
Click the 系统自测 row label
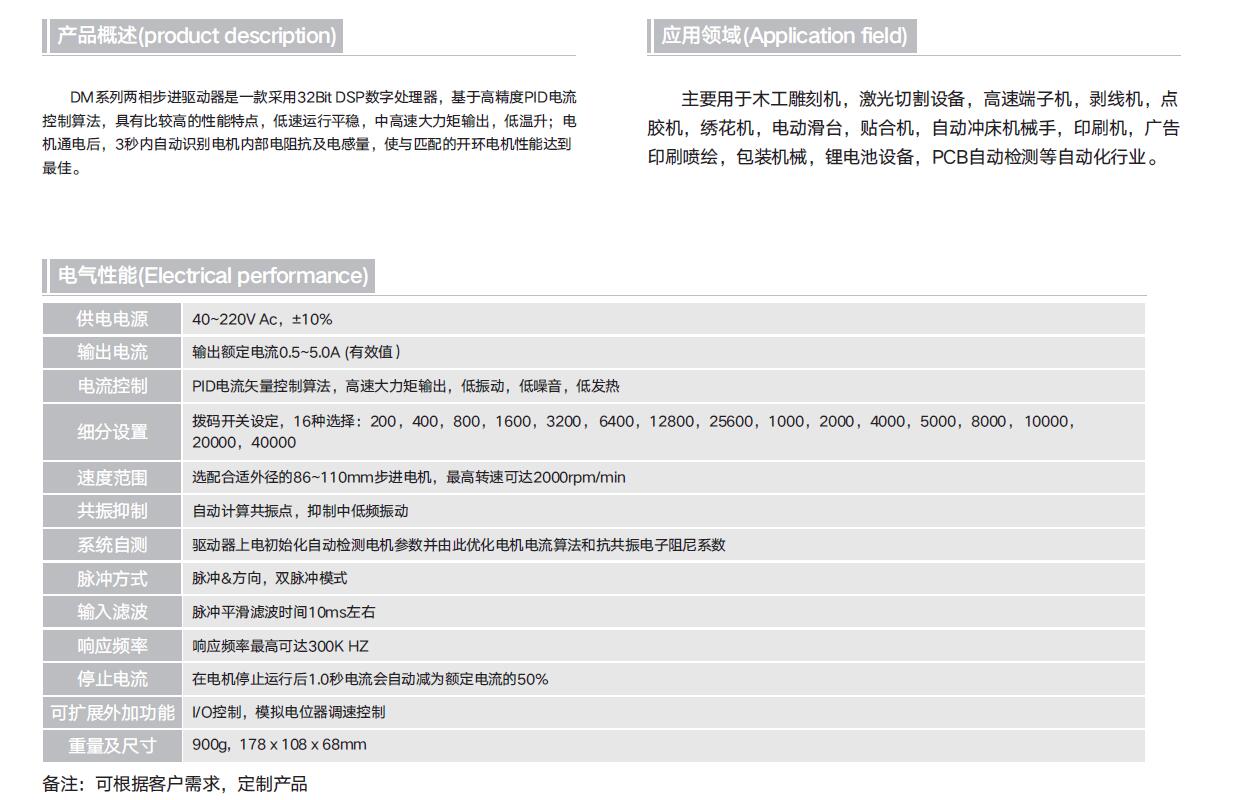(112, 545)
